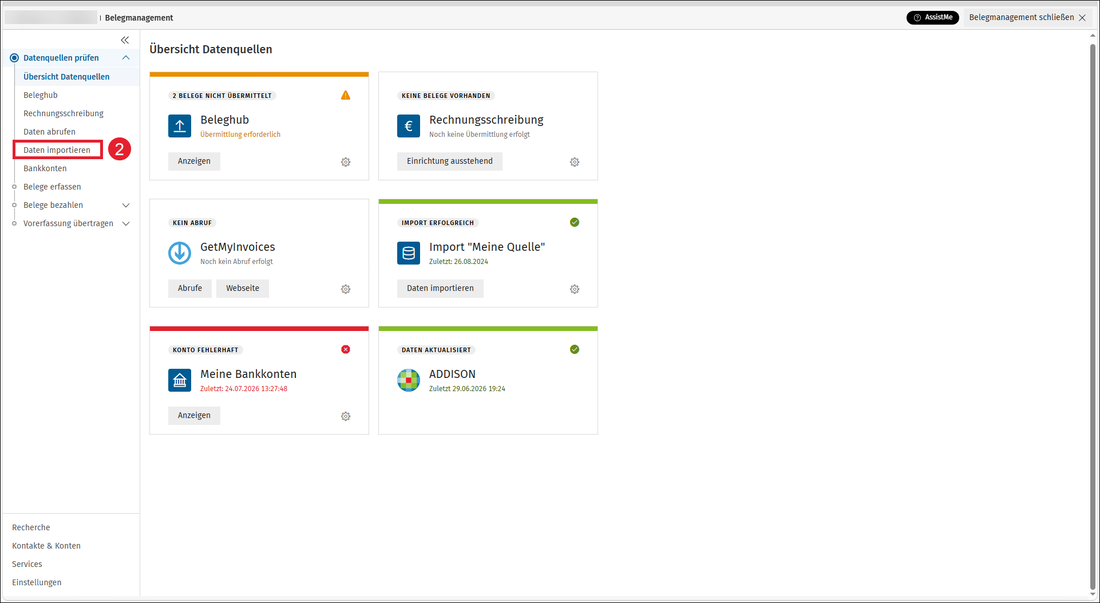Open Einstellungen in the bottom sidebar

click(36, 582)
